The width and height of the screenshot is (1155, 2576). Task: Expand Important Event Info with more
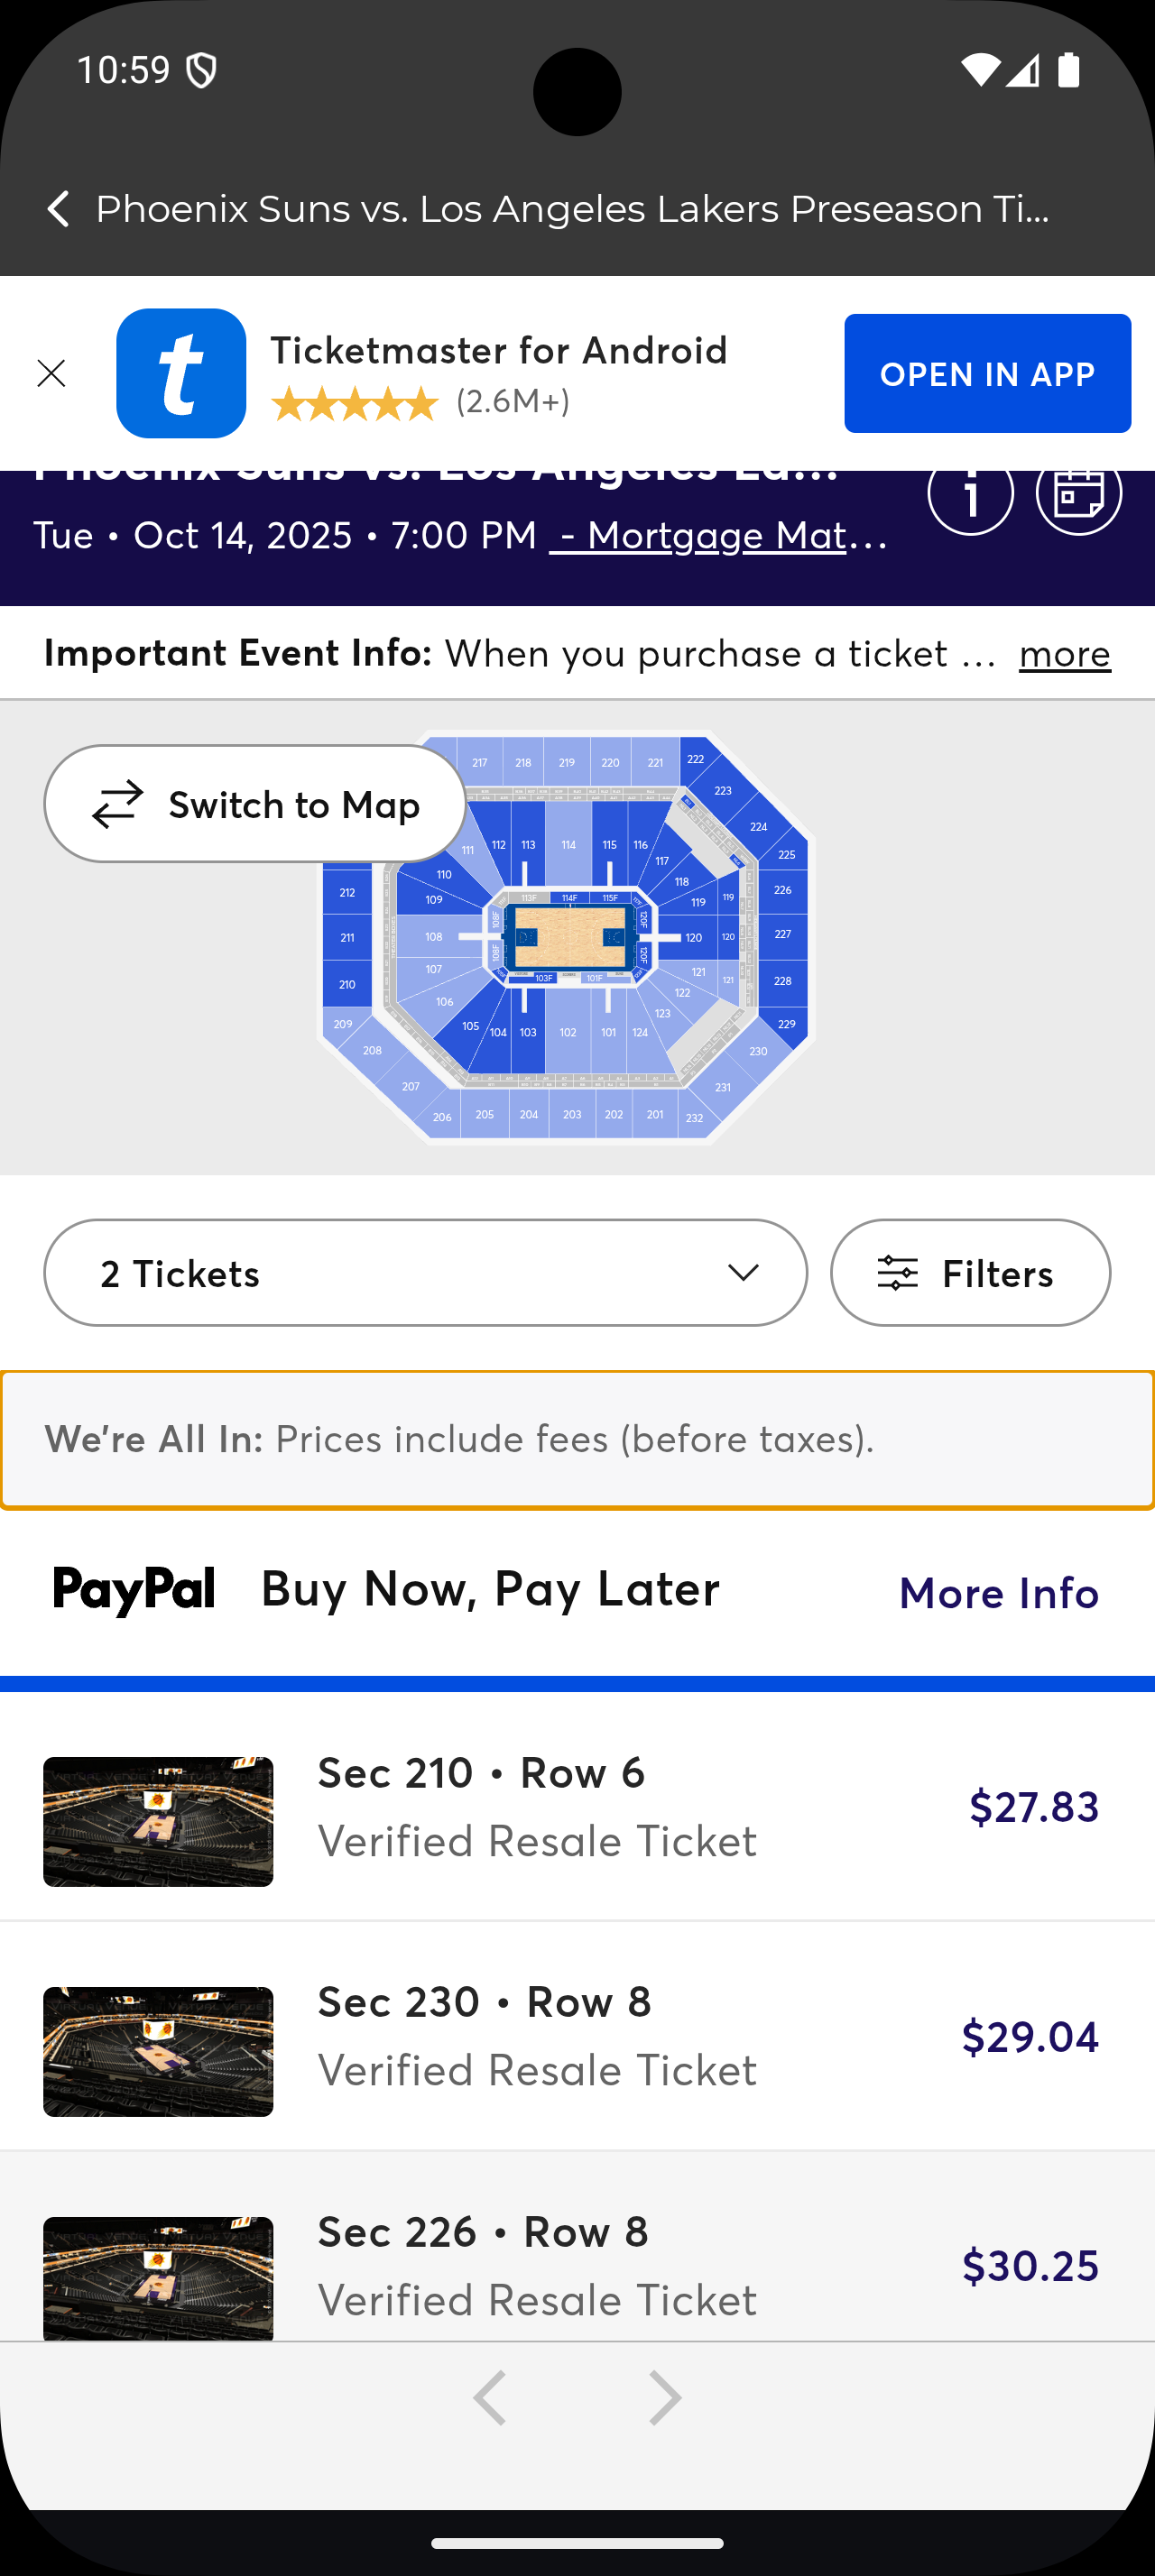point(1064,654)
